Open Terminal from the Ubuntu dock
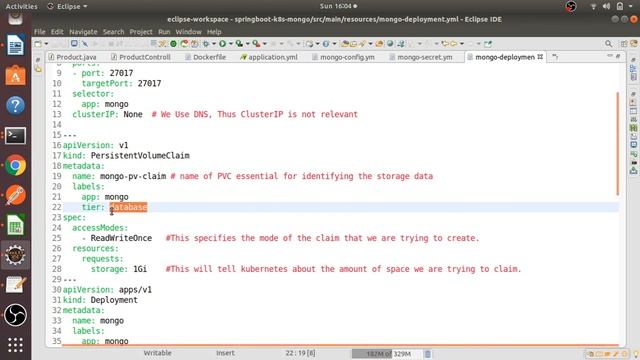The image size is (640, 360). point(16,136)
